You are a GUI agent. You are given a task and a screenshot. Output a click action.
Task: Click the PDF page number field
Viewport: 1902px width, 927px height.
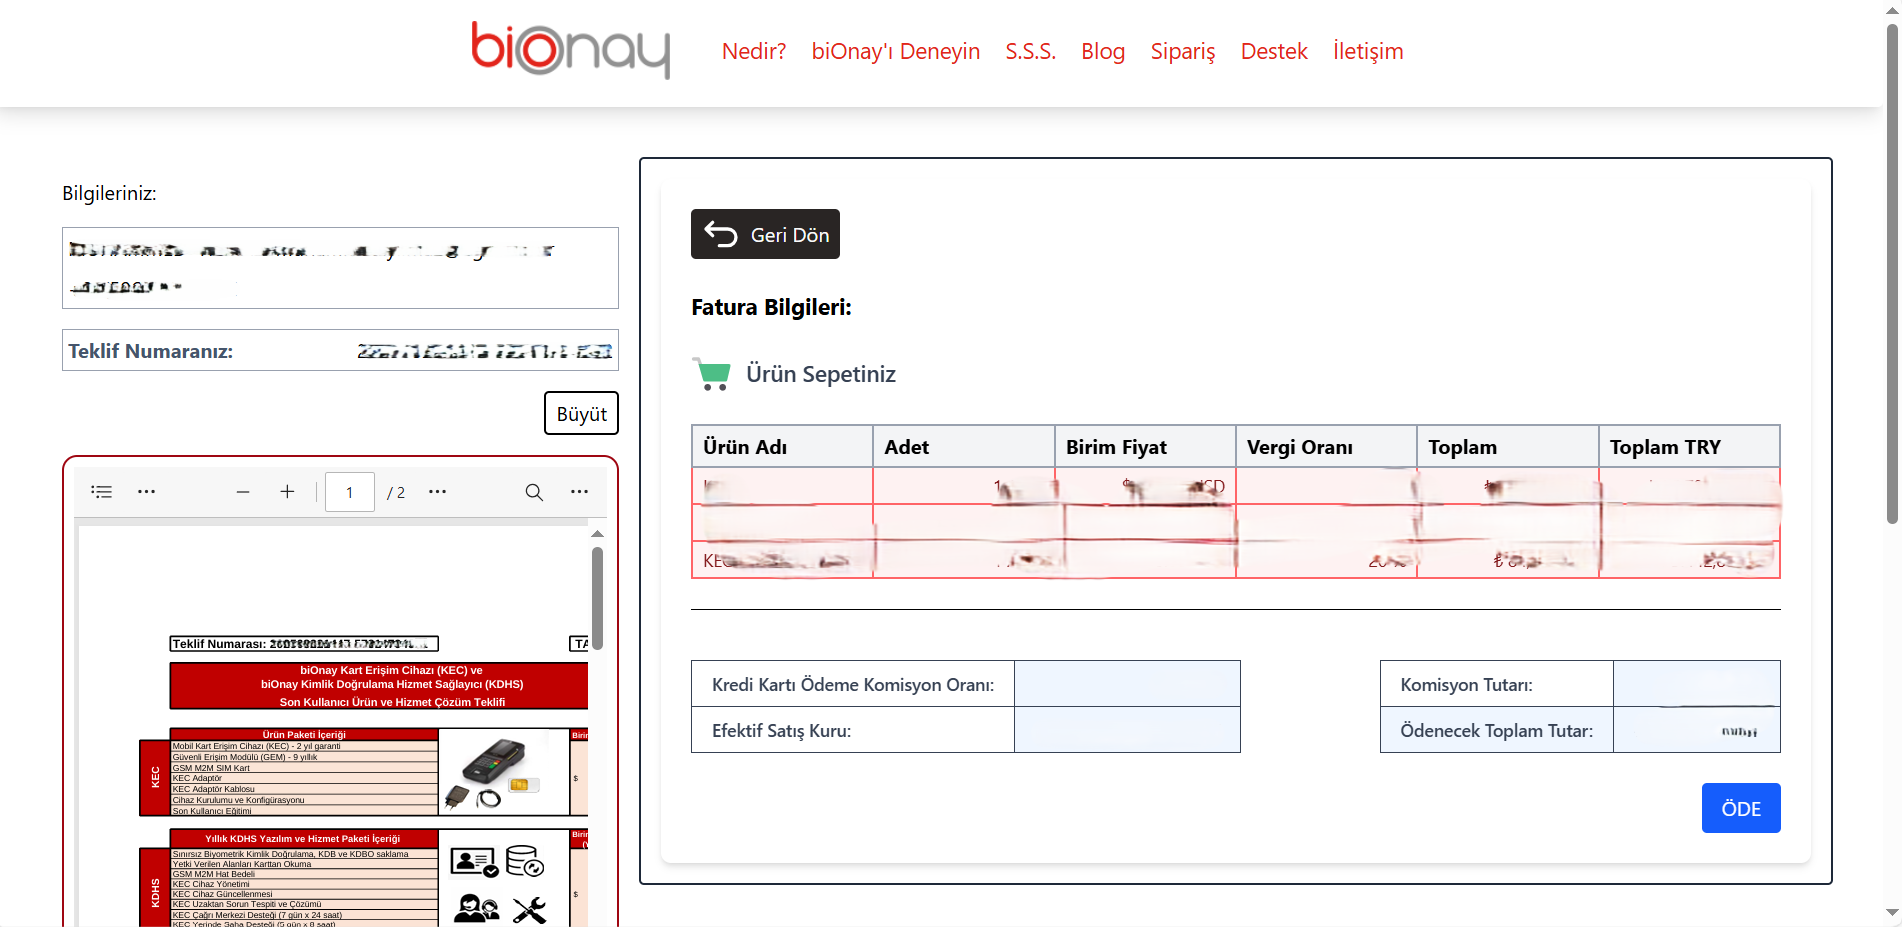tap(349, 492)
